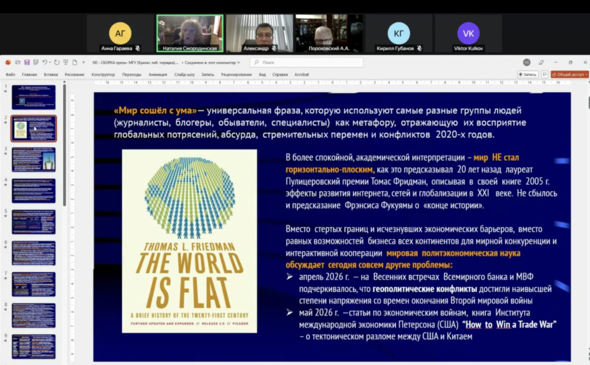Viewport: 590px width, 365px height.
Task: Click the Undo arrow icon
Action: coord(45,62)
